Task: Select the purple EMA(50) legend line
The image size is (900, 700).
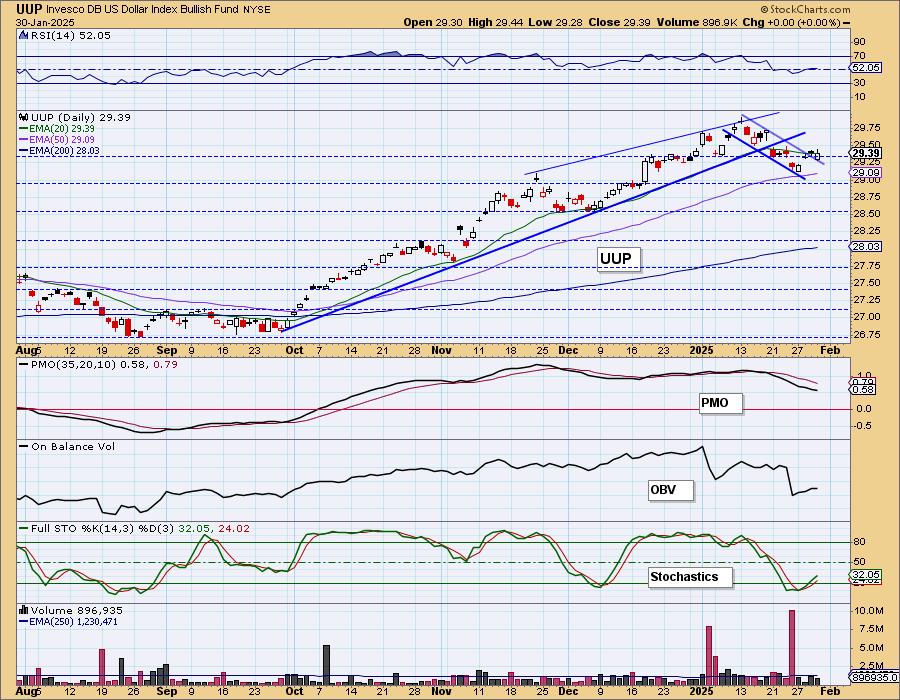Action: 24,139
